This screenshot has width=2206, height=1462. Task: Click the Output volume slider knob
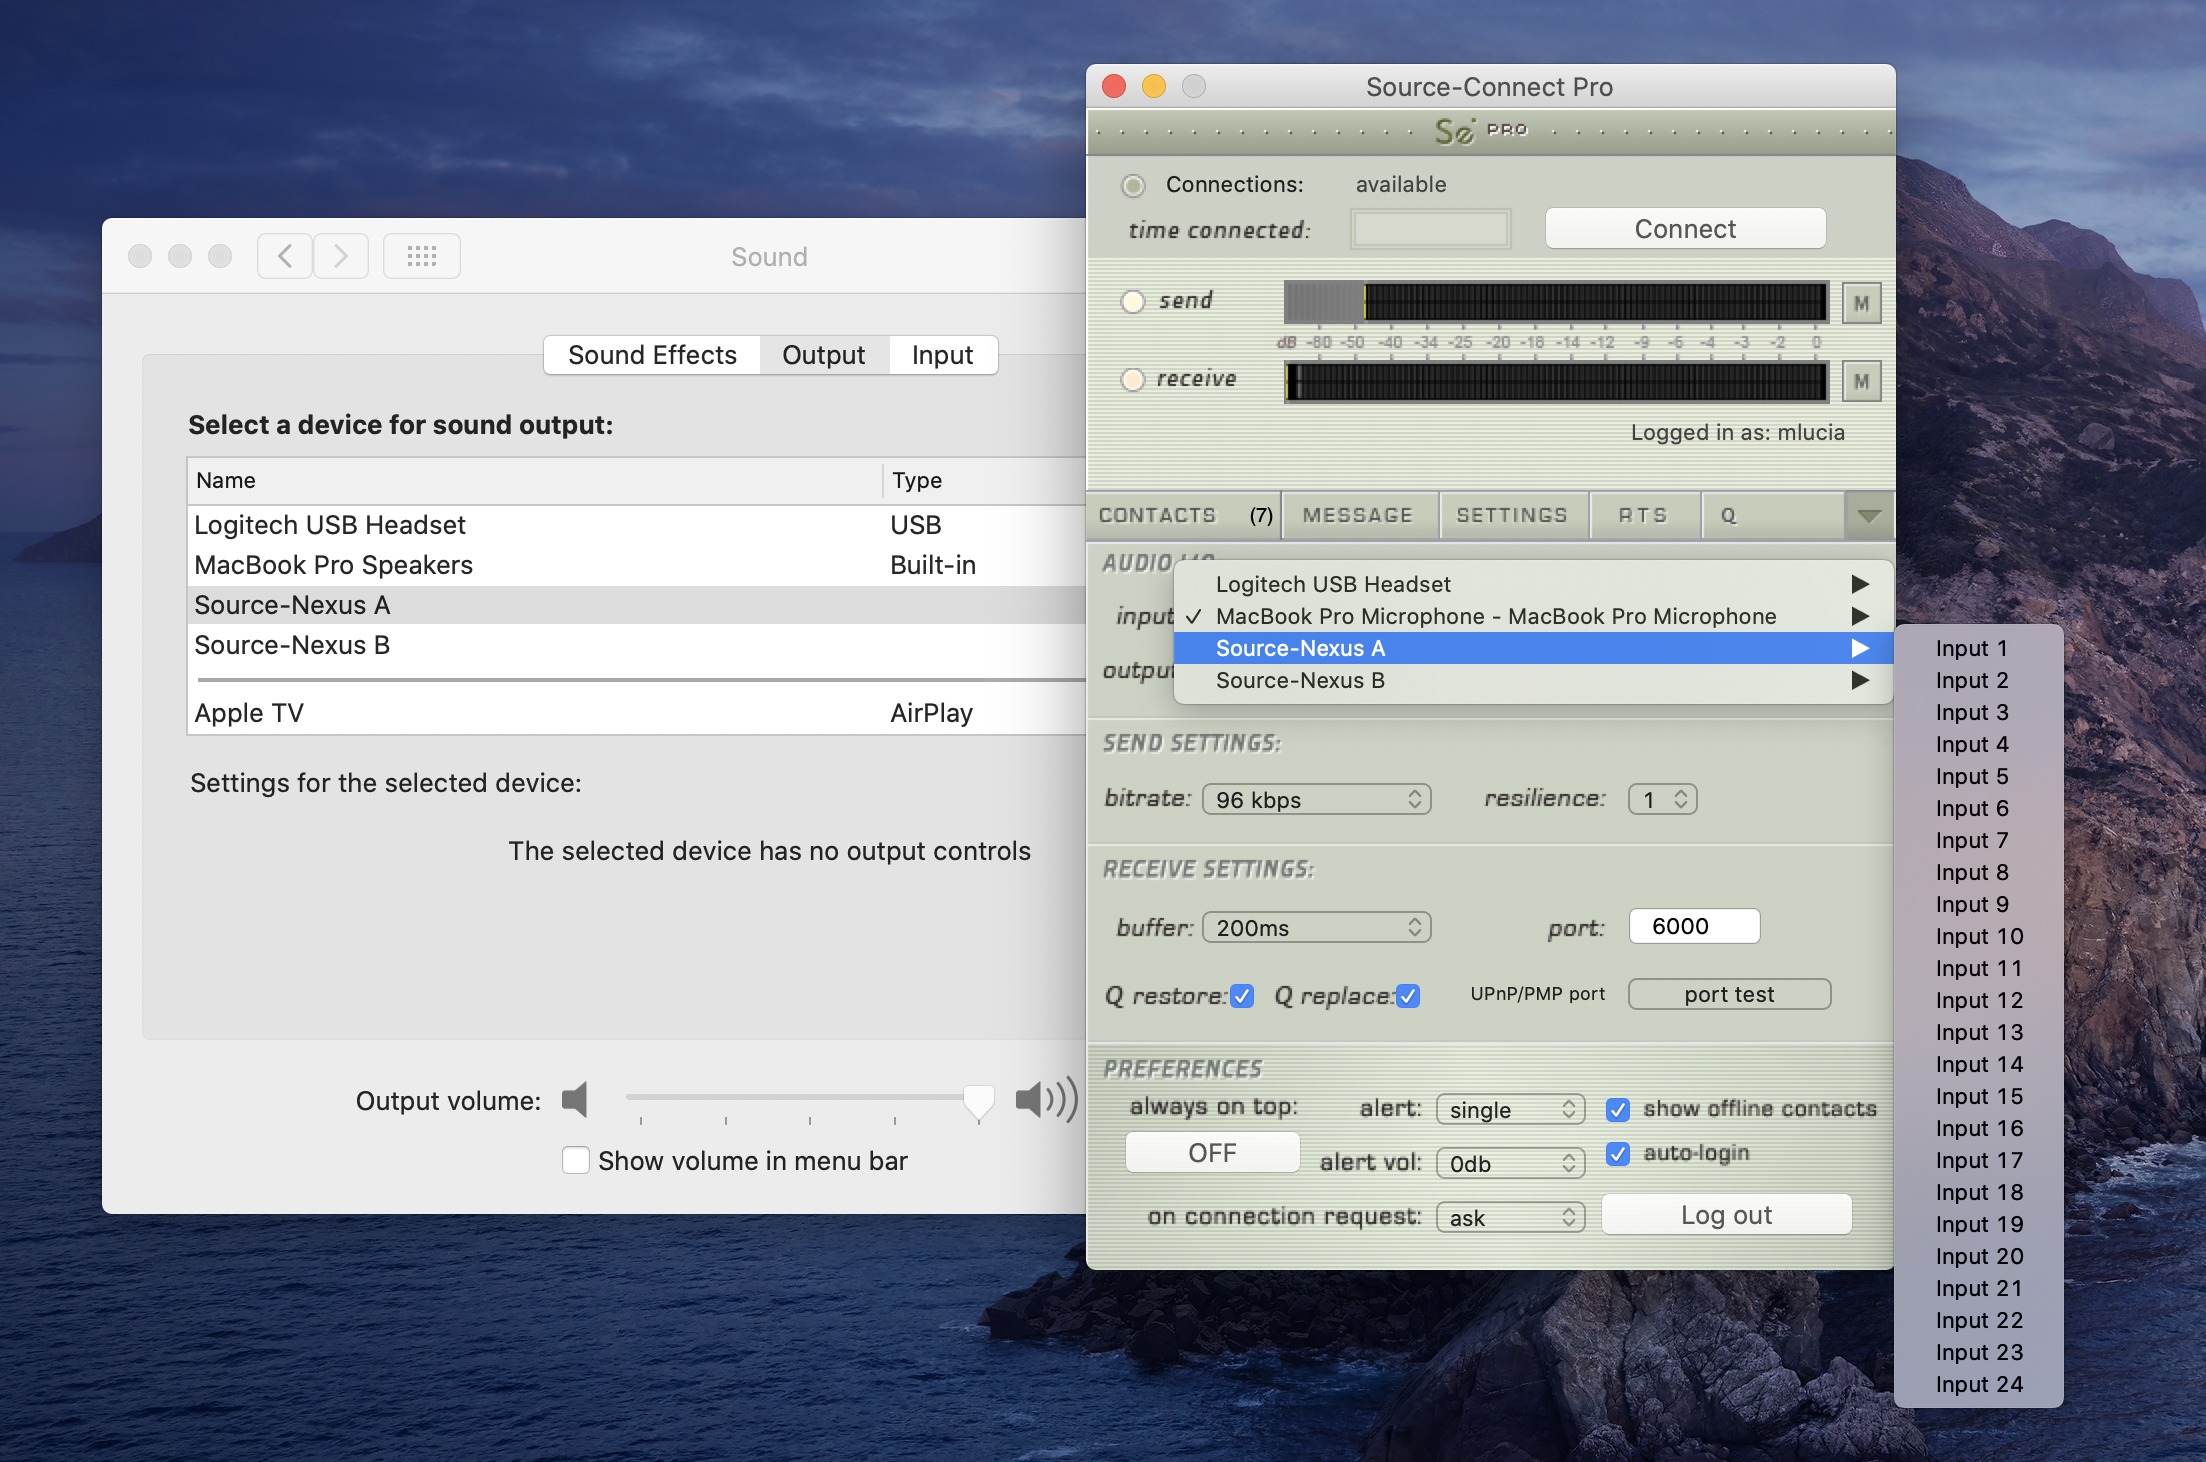[x=978, y=1100]
